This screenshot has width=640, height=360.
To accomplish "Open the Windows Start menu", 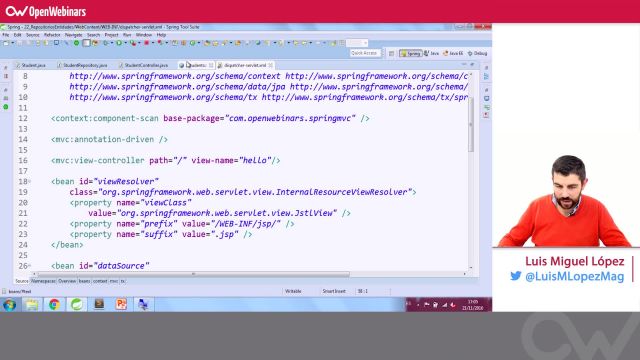I will [x=9, y=304].
